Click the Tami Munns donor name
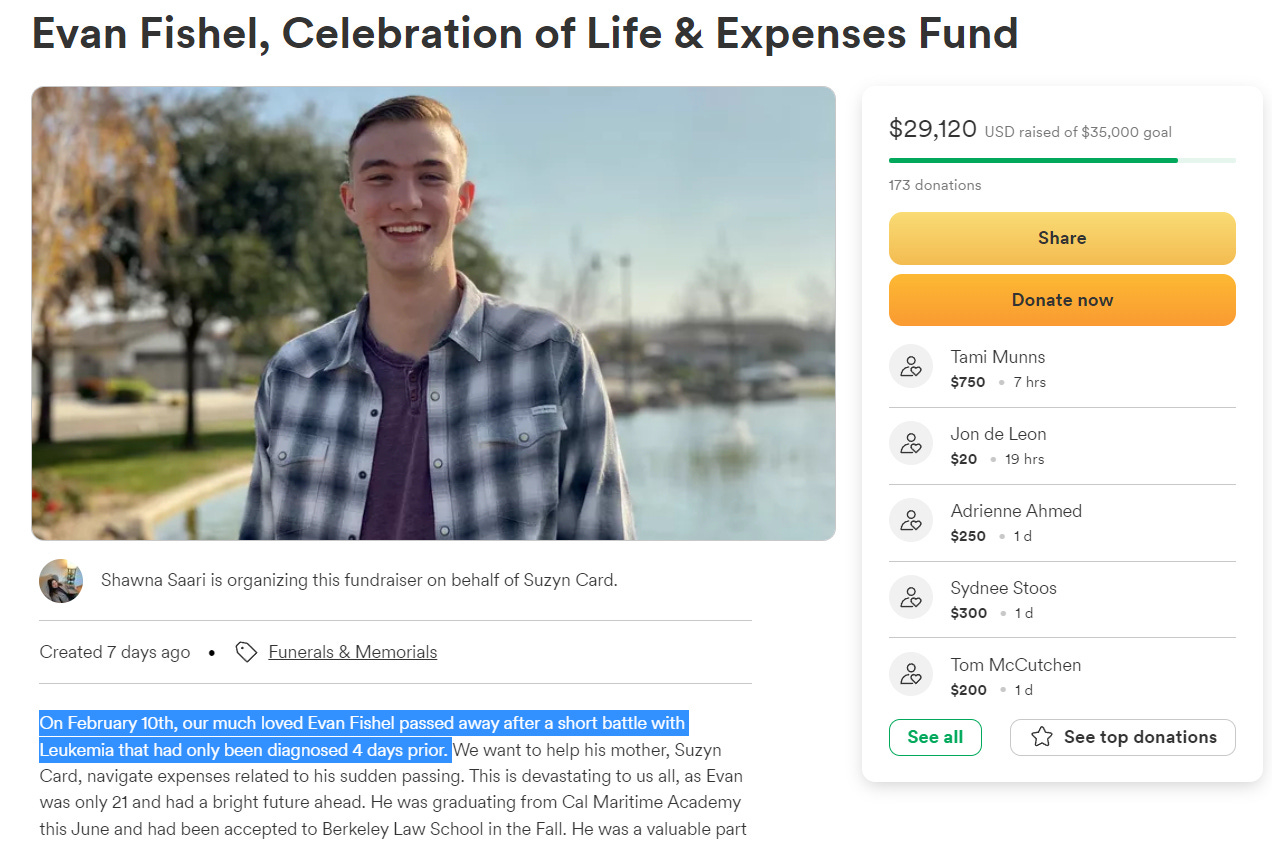Viewport: 1272px width, 845px height. [x=998, y=357]
